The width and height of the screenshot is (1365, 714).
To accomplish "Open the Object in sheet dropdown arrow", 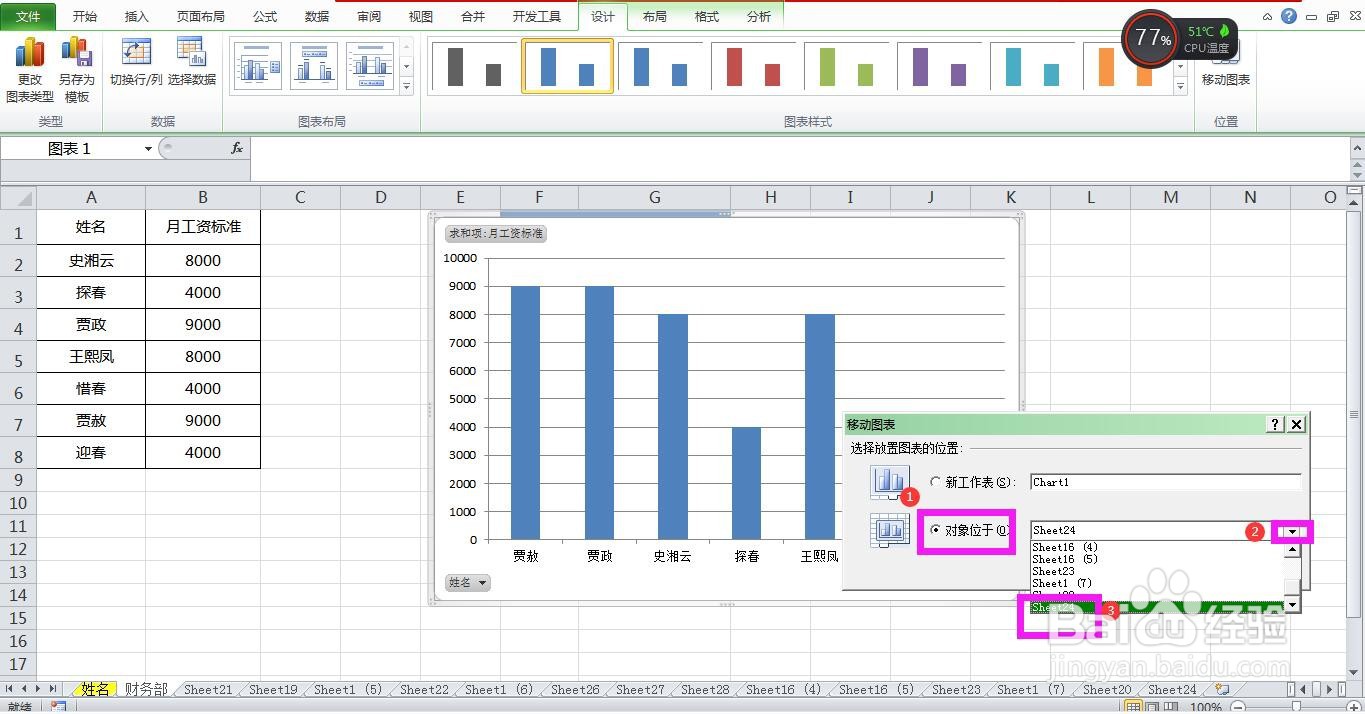I will (x=1292, y=531).
